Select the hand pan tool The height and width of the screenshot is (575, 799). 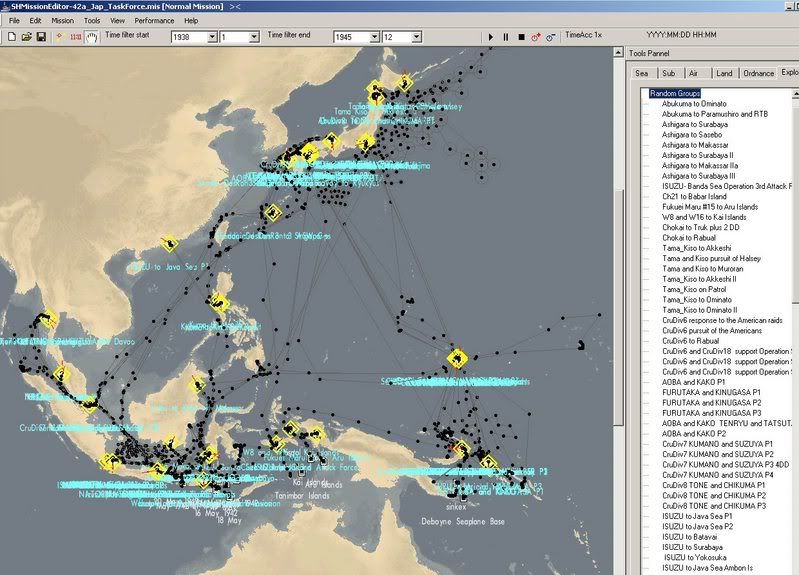click(x=91, y=37)
